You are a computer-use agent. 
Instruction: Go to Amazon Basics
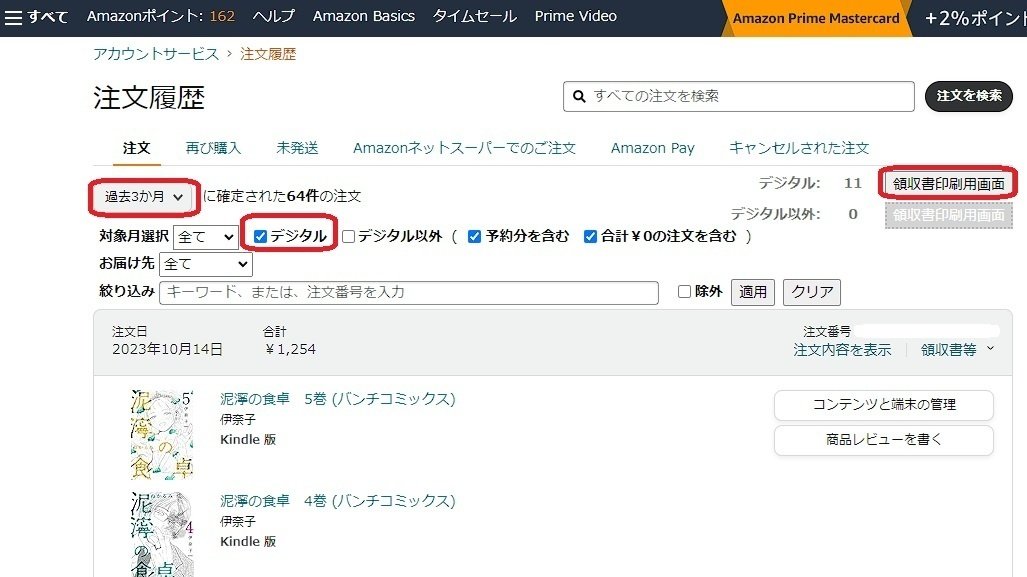tap(364, 16)
